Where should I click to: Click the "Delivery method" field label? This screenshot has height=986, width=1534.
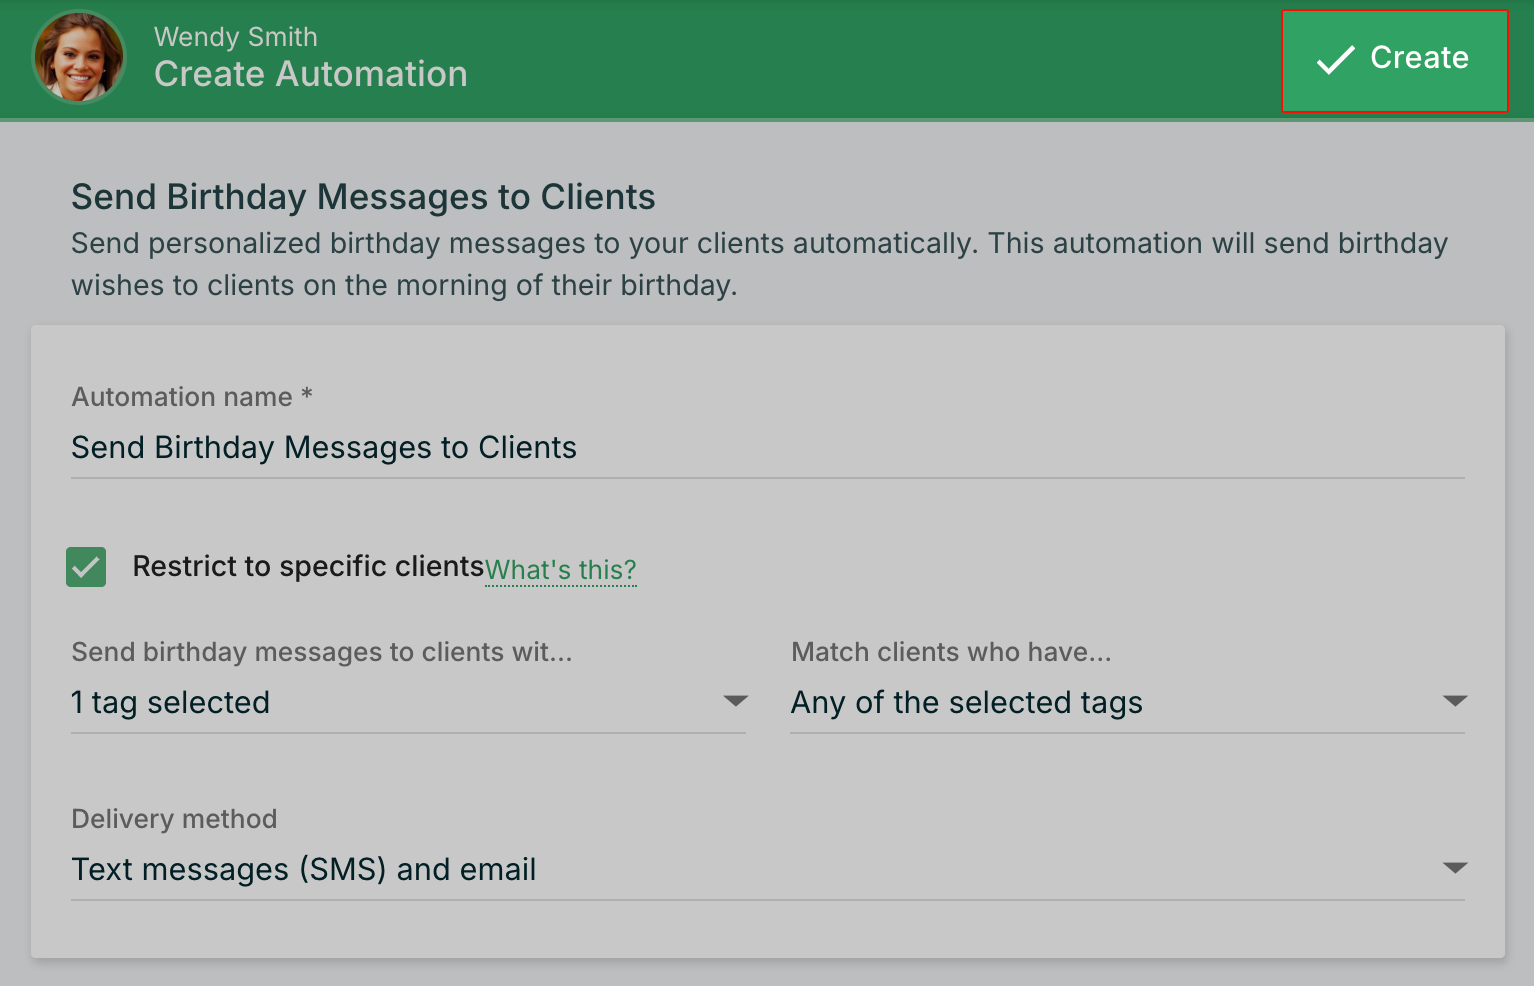[x=174, y=819]
